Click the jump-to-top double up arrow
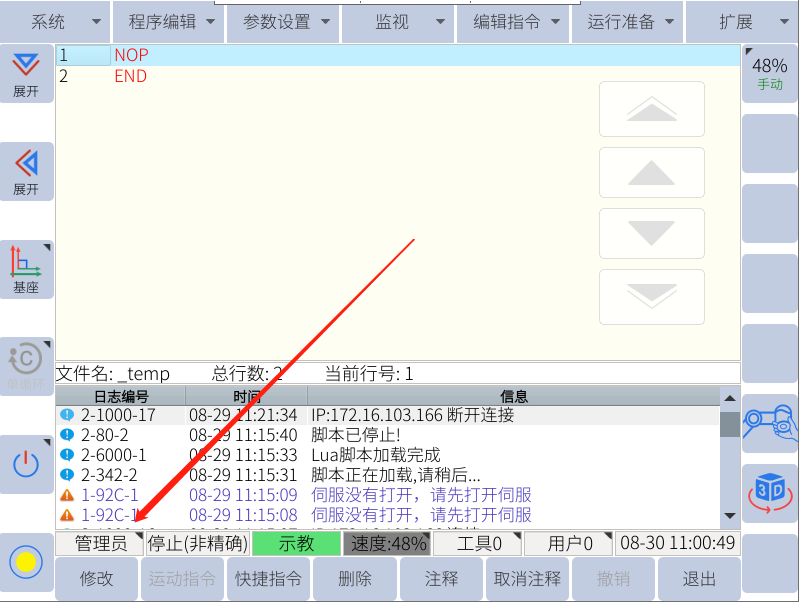The width and height of the screenshot is (799, 602). coord(651,108)
